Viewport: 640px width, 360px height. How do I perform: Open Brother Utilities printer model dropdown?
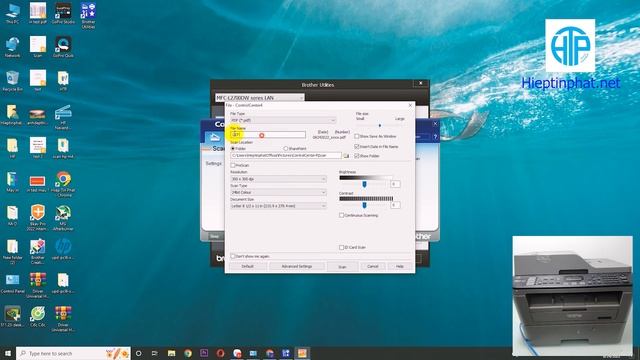point(260,98)
